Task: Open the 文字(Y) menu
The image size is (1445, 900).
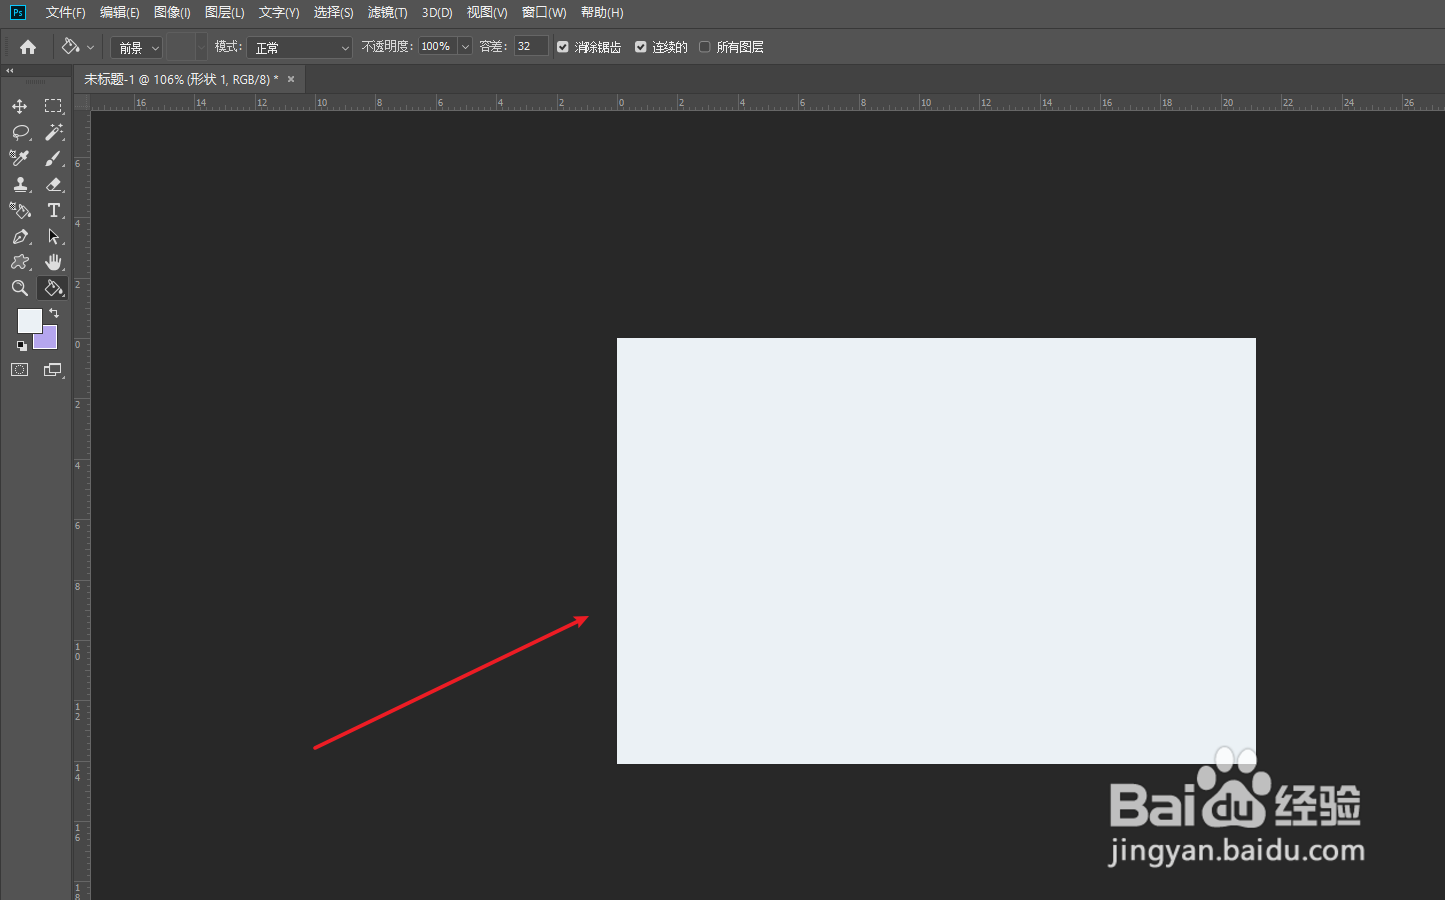Action: (x=279, y=12)
